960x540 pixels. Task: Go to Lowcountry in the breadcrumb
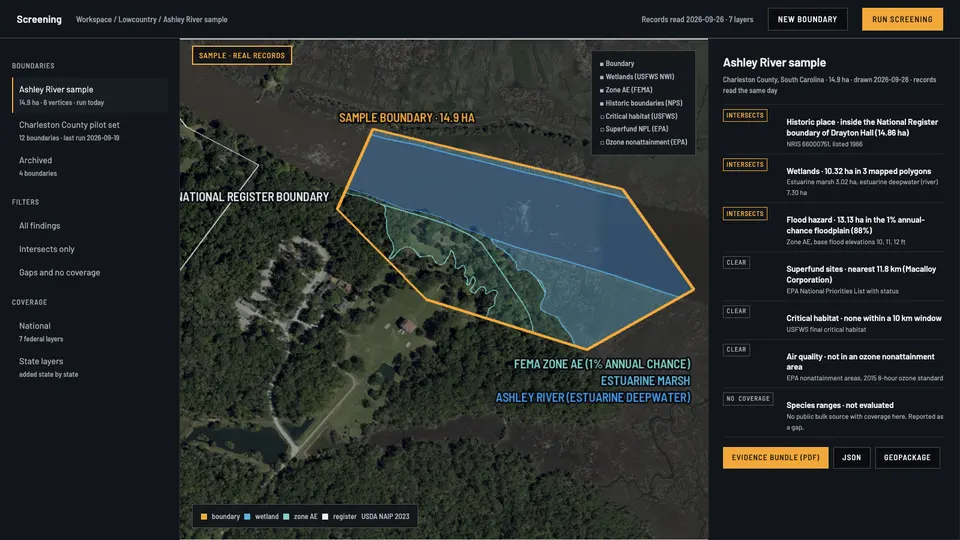click(x=137, y=20)
